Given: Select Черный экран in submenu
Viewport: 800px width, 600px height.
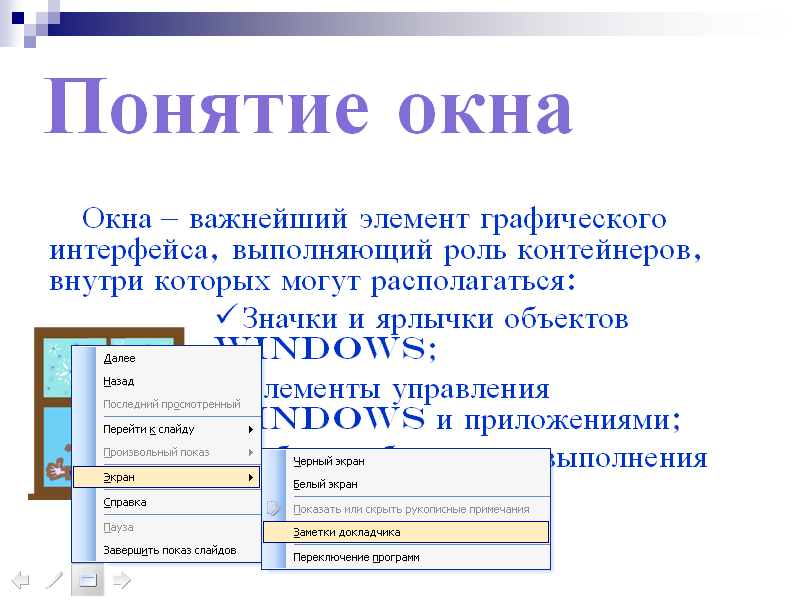Looking at the screenshot, I should [x=406, y=461].
